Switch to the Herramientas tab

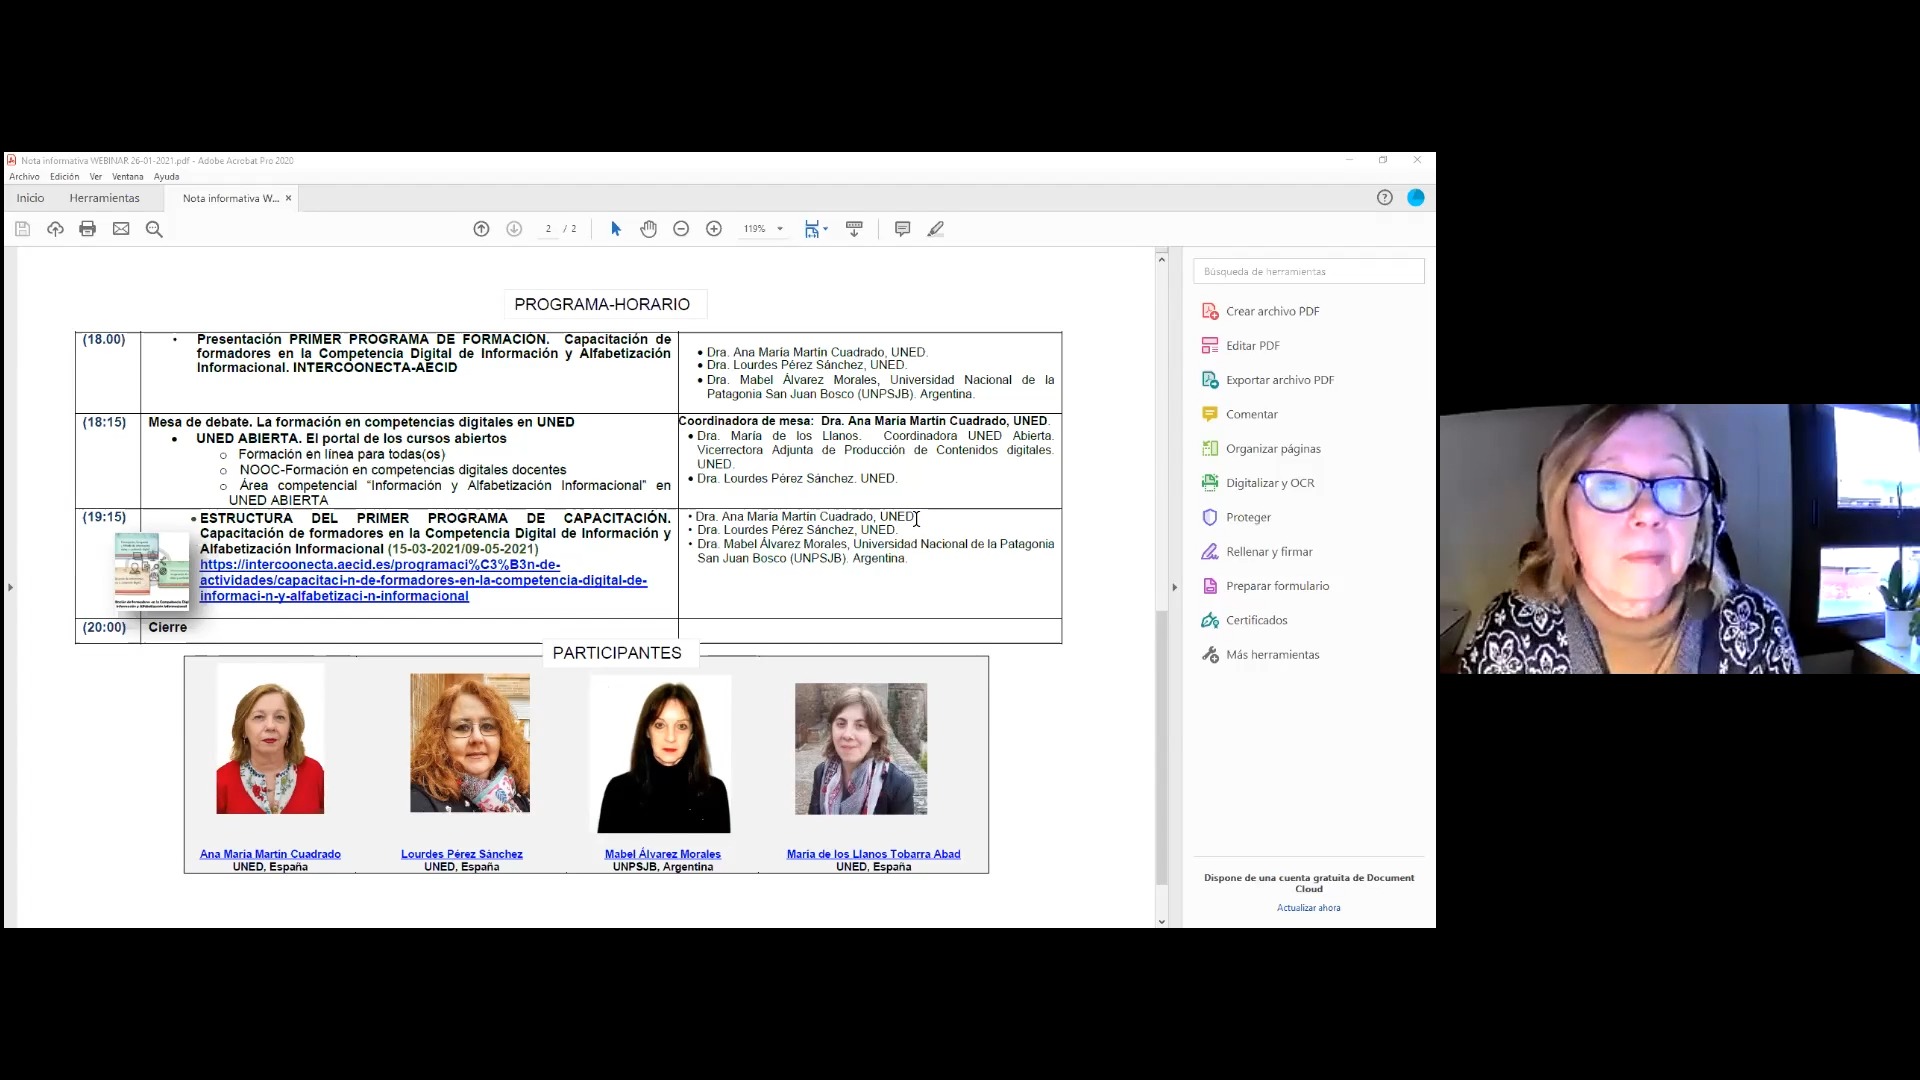[x=104, y=198]
